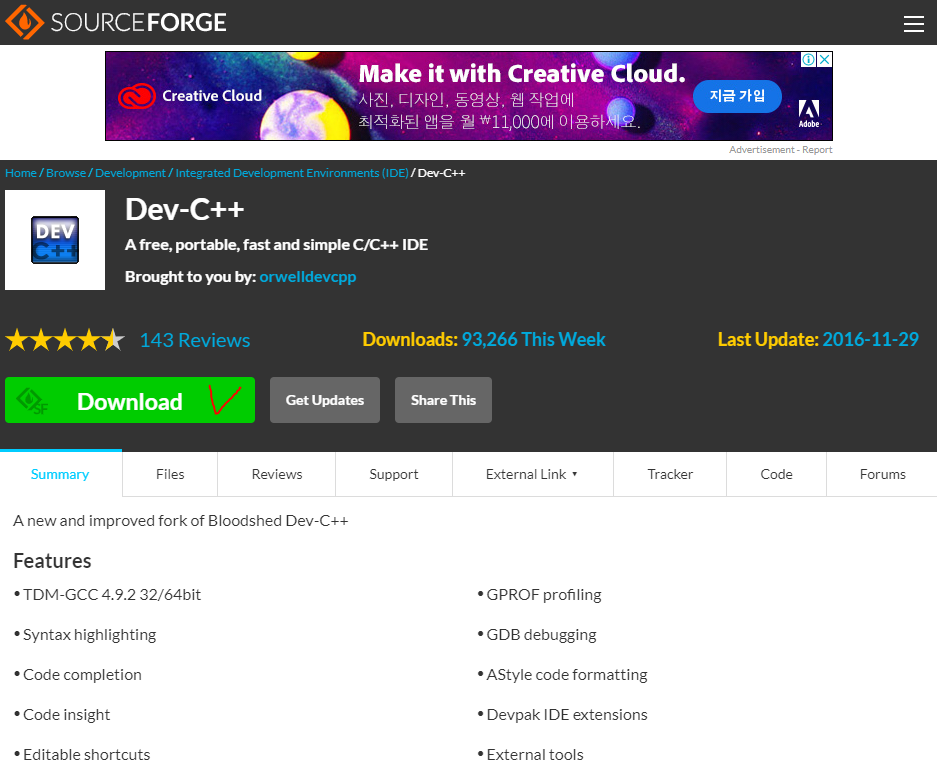Click the 'Devpak IDE extensions' feature text

(567, 715)
